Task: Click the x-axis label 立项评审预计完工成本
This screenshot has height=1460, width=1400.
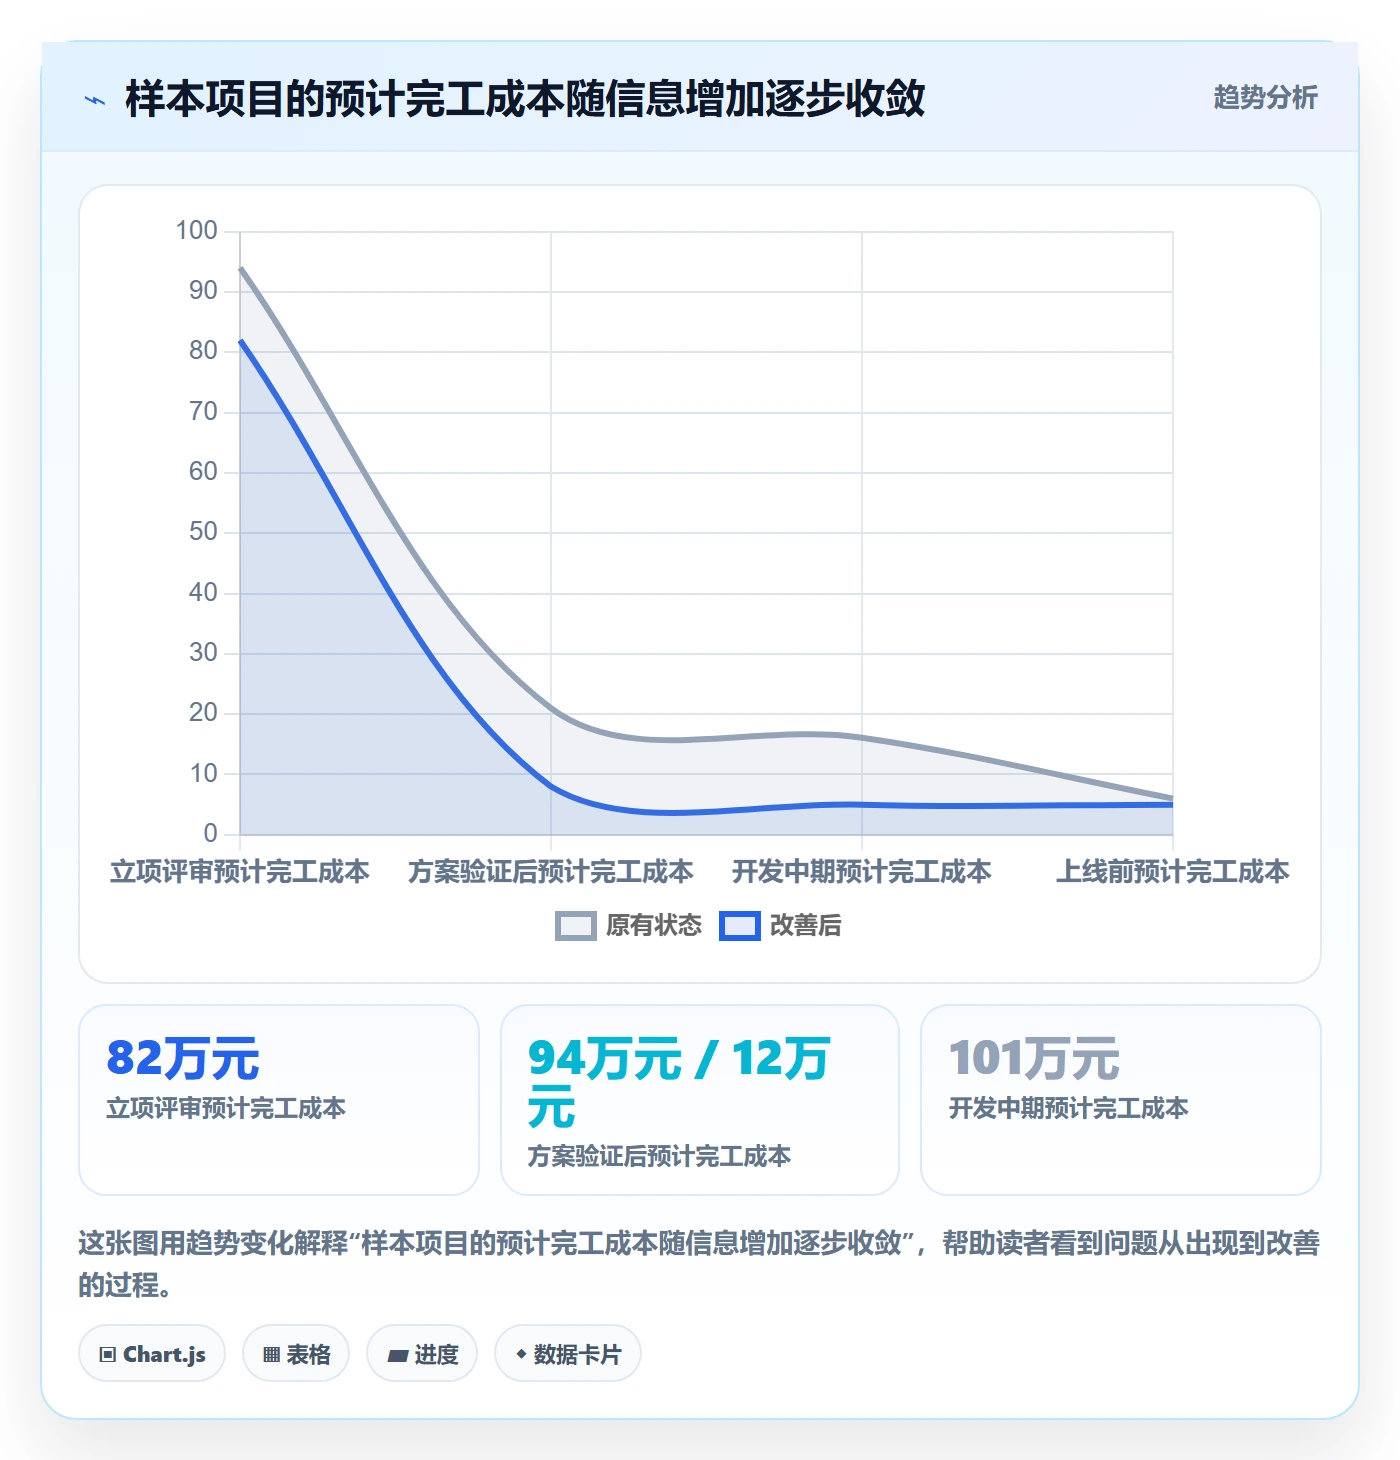Action: click(240, 872)
